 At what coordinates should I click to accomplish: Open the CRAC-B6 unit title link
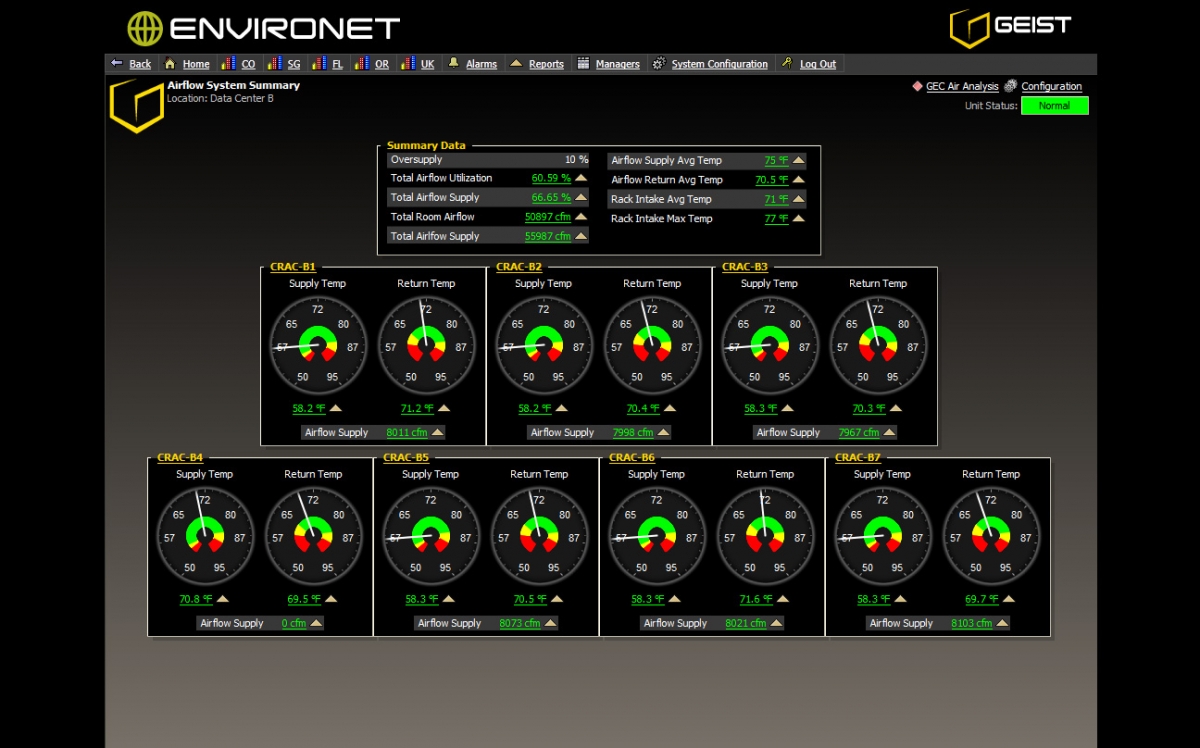(632, 458)
